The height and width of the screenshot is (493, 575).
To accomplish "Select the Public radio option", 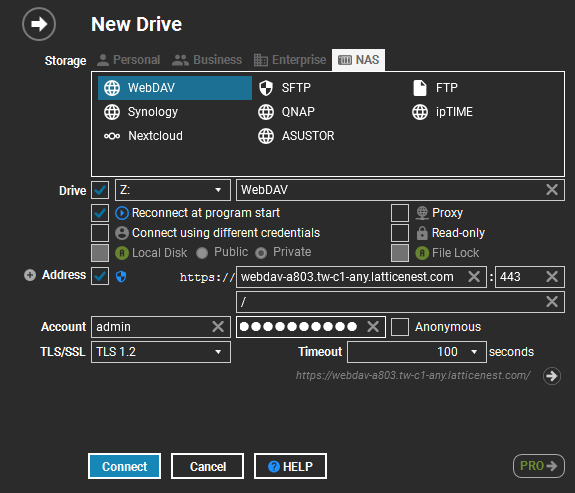I will 202,253.
